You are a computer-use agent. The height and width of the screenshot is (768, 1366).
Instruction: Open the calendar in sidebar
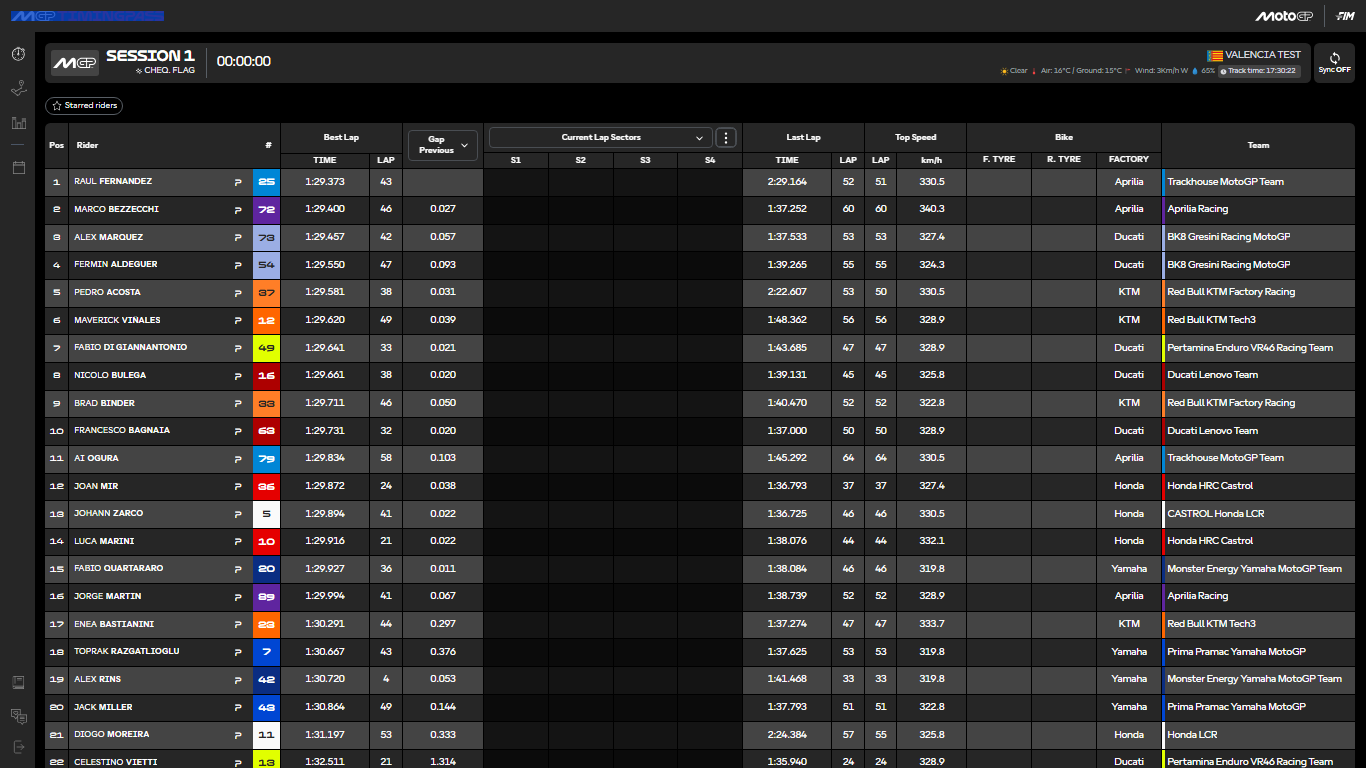click(18, 167)
